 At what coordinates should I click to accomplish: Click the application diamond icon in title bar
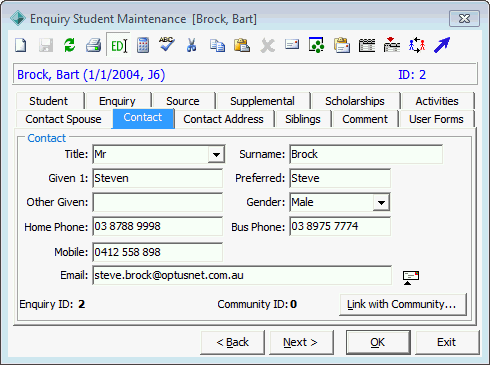[18, 18]
